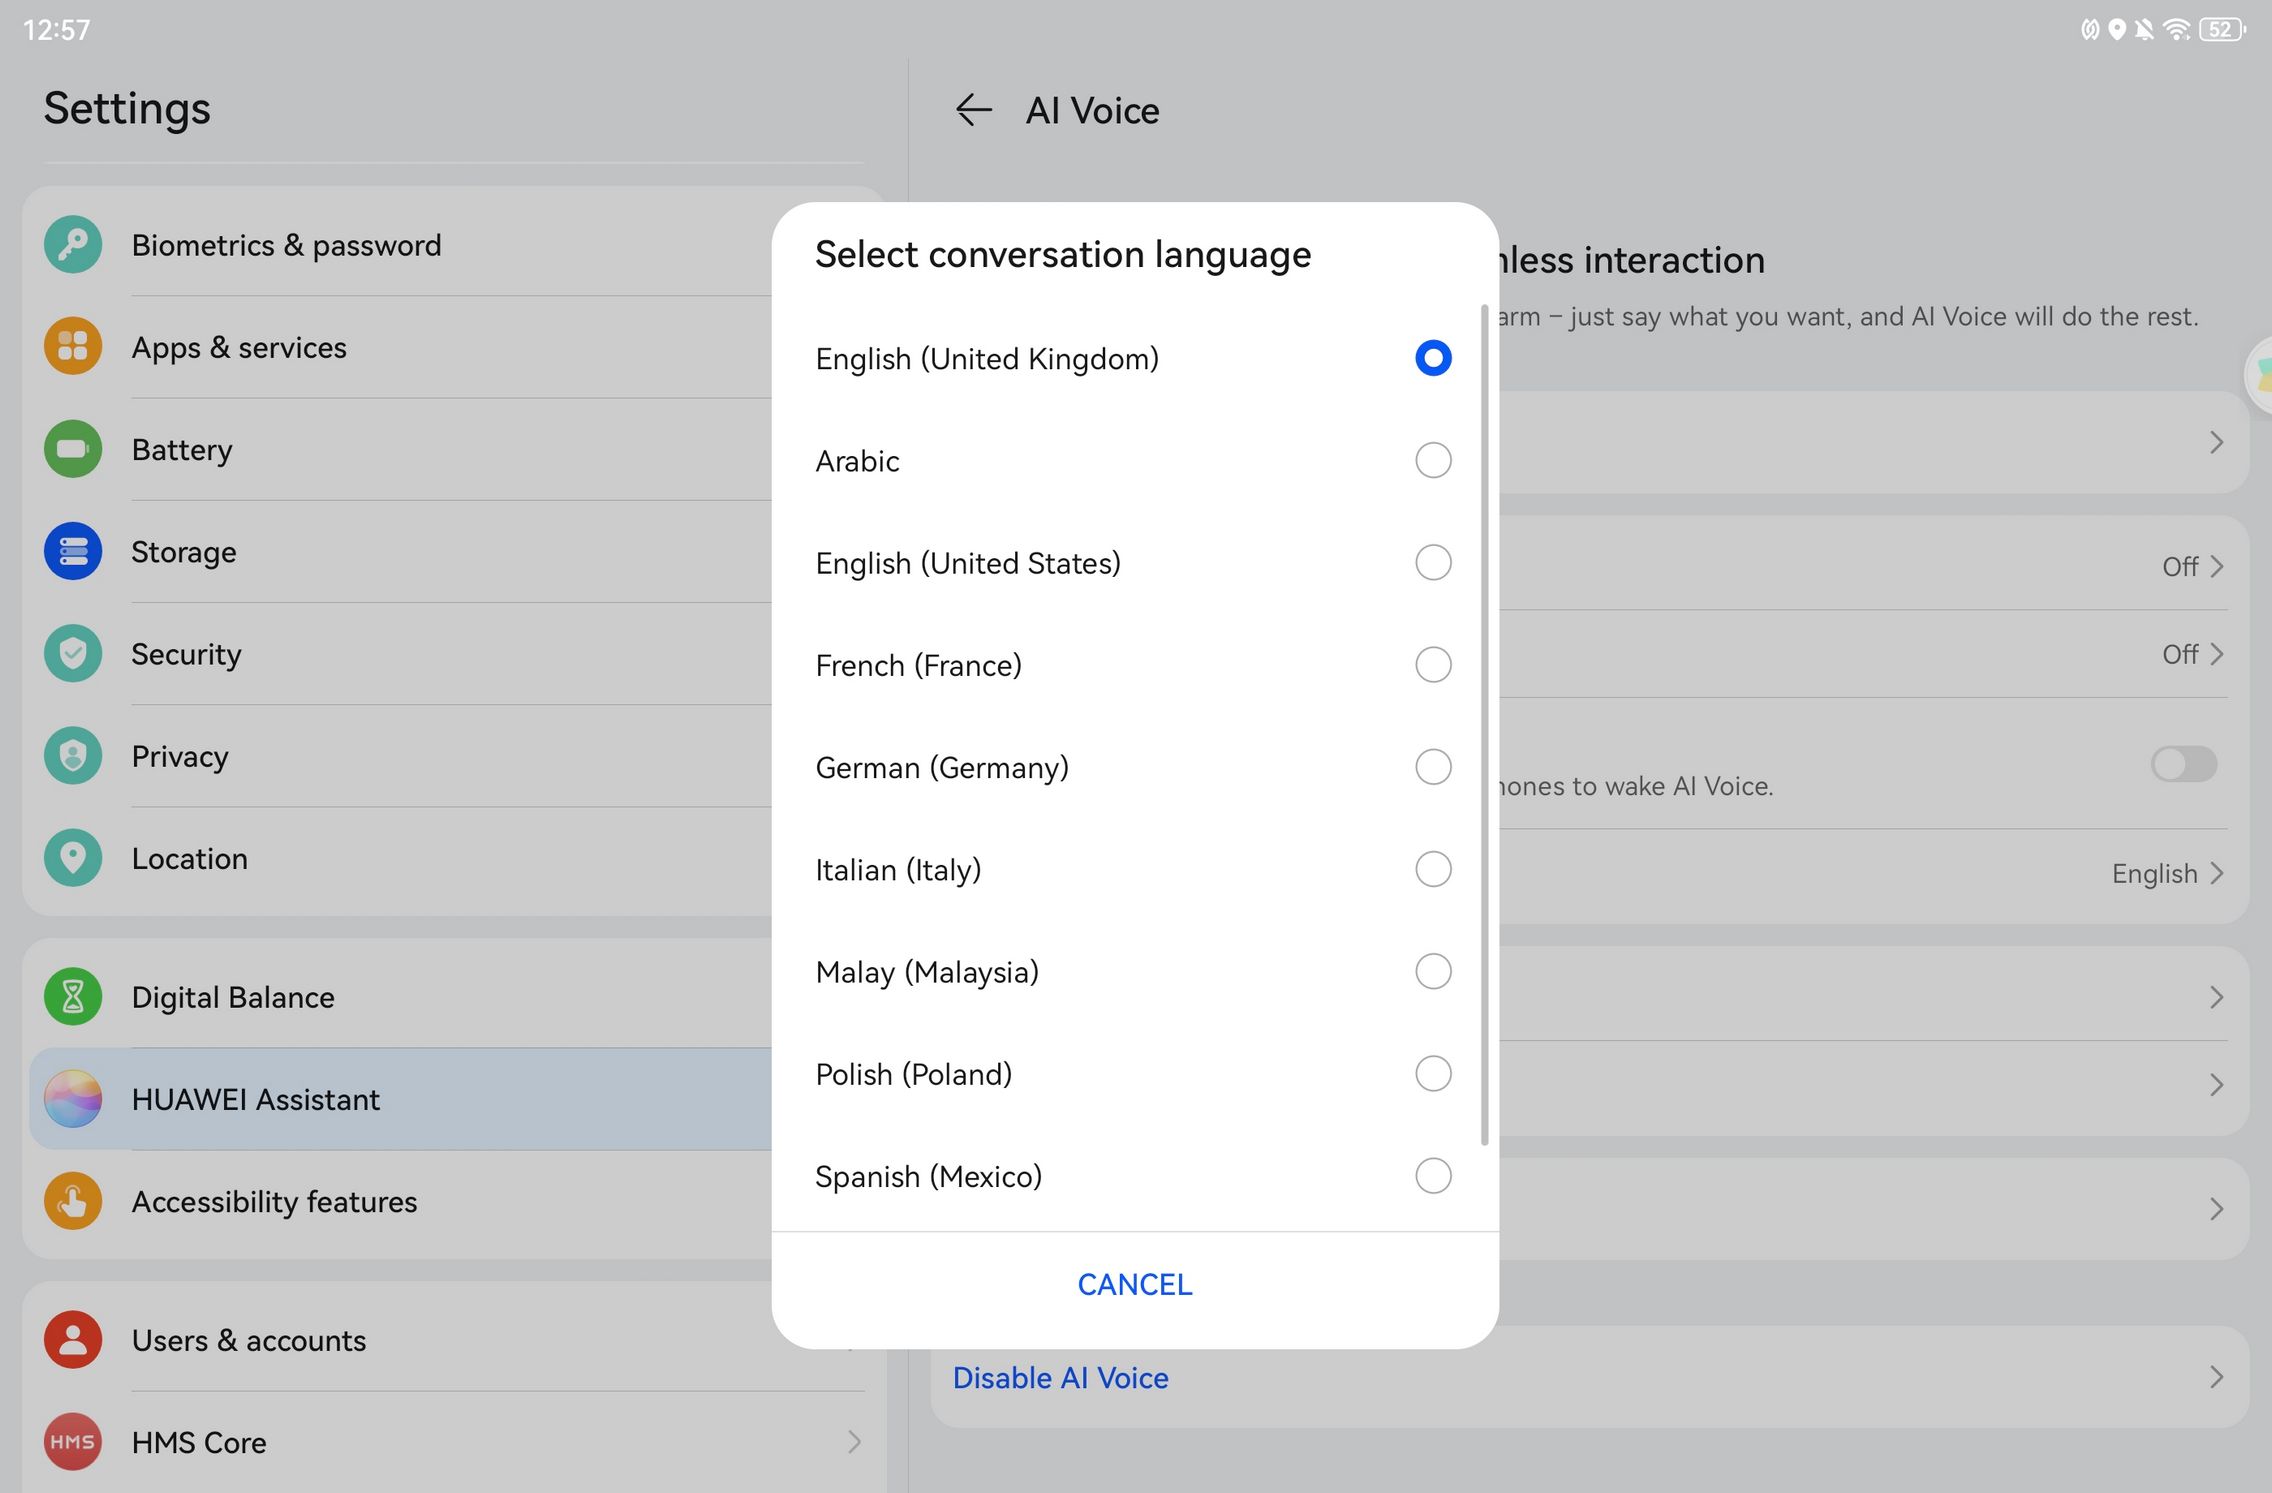Expand the Disable AI Voice row chevron
Screen dimensions: 2272x1493
pos(2216,1378)
